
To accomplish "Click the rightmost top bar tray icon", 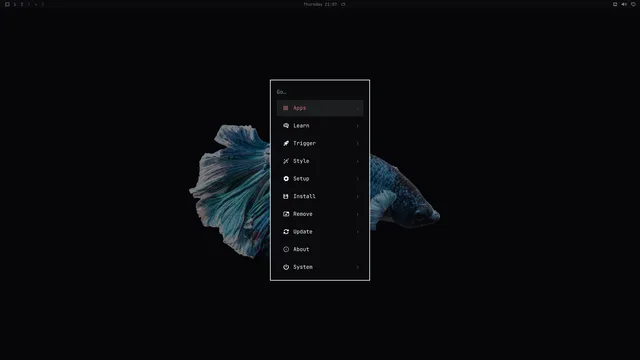I will coord(633,4).
